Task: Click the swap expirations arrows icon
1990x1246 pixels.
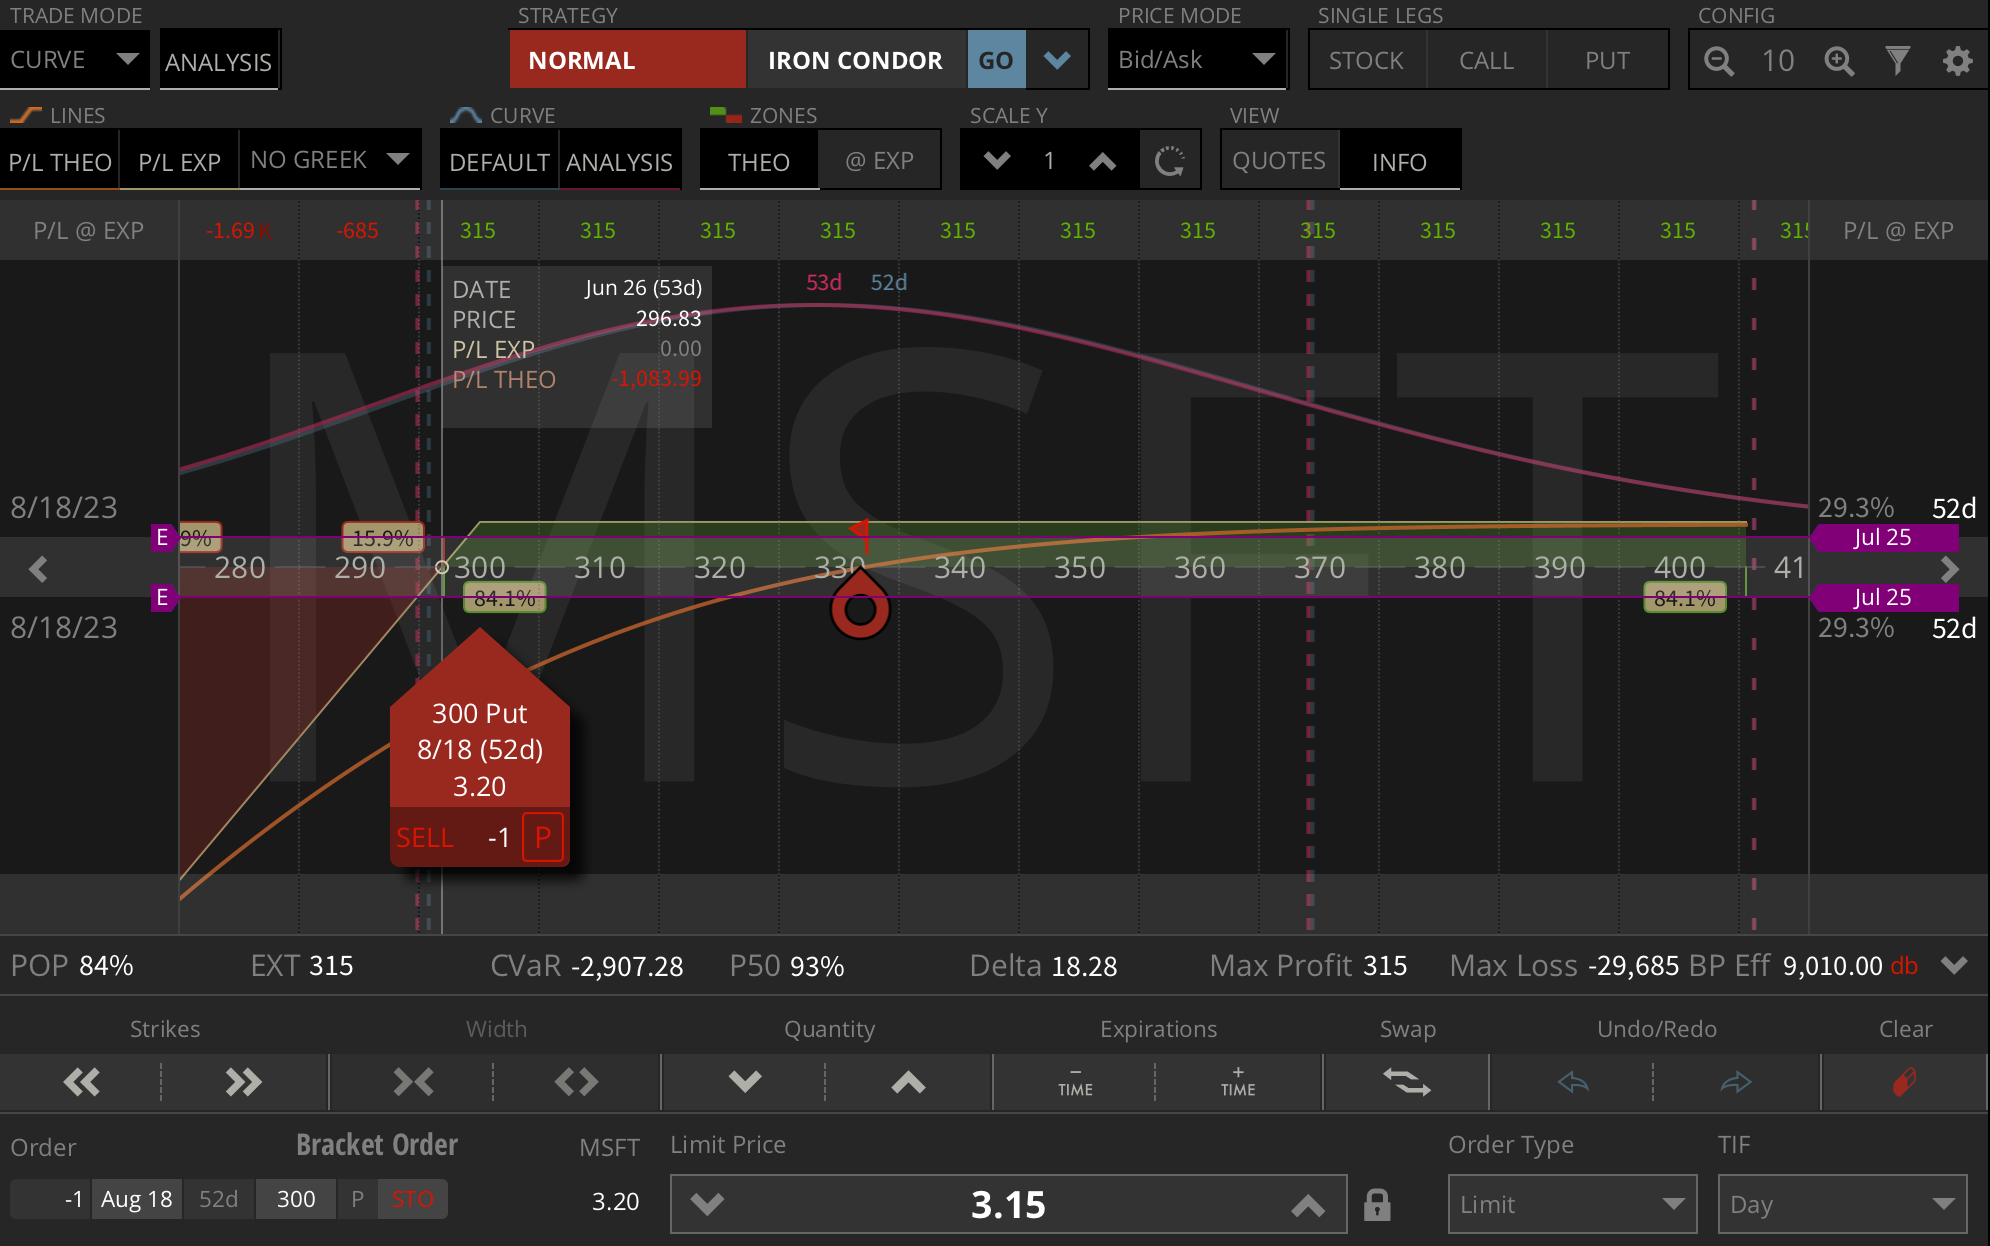Action: (x=1406, y=1082)
